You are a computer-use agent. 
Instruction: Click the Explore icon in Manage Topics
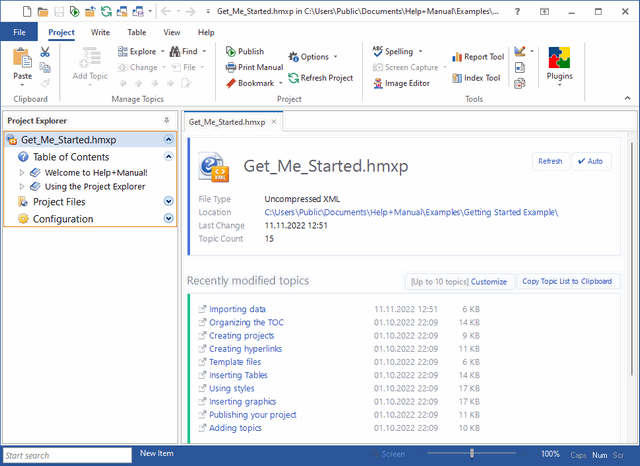(x=122, y=51)
